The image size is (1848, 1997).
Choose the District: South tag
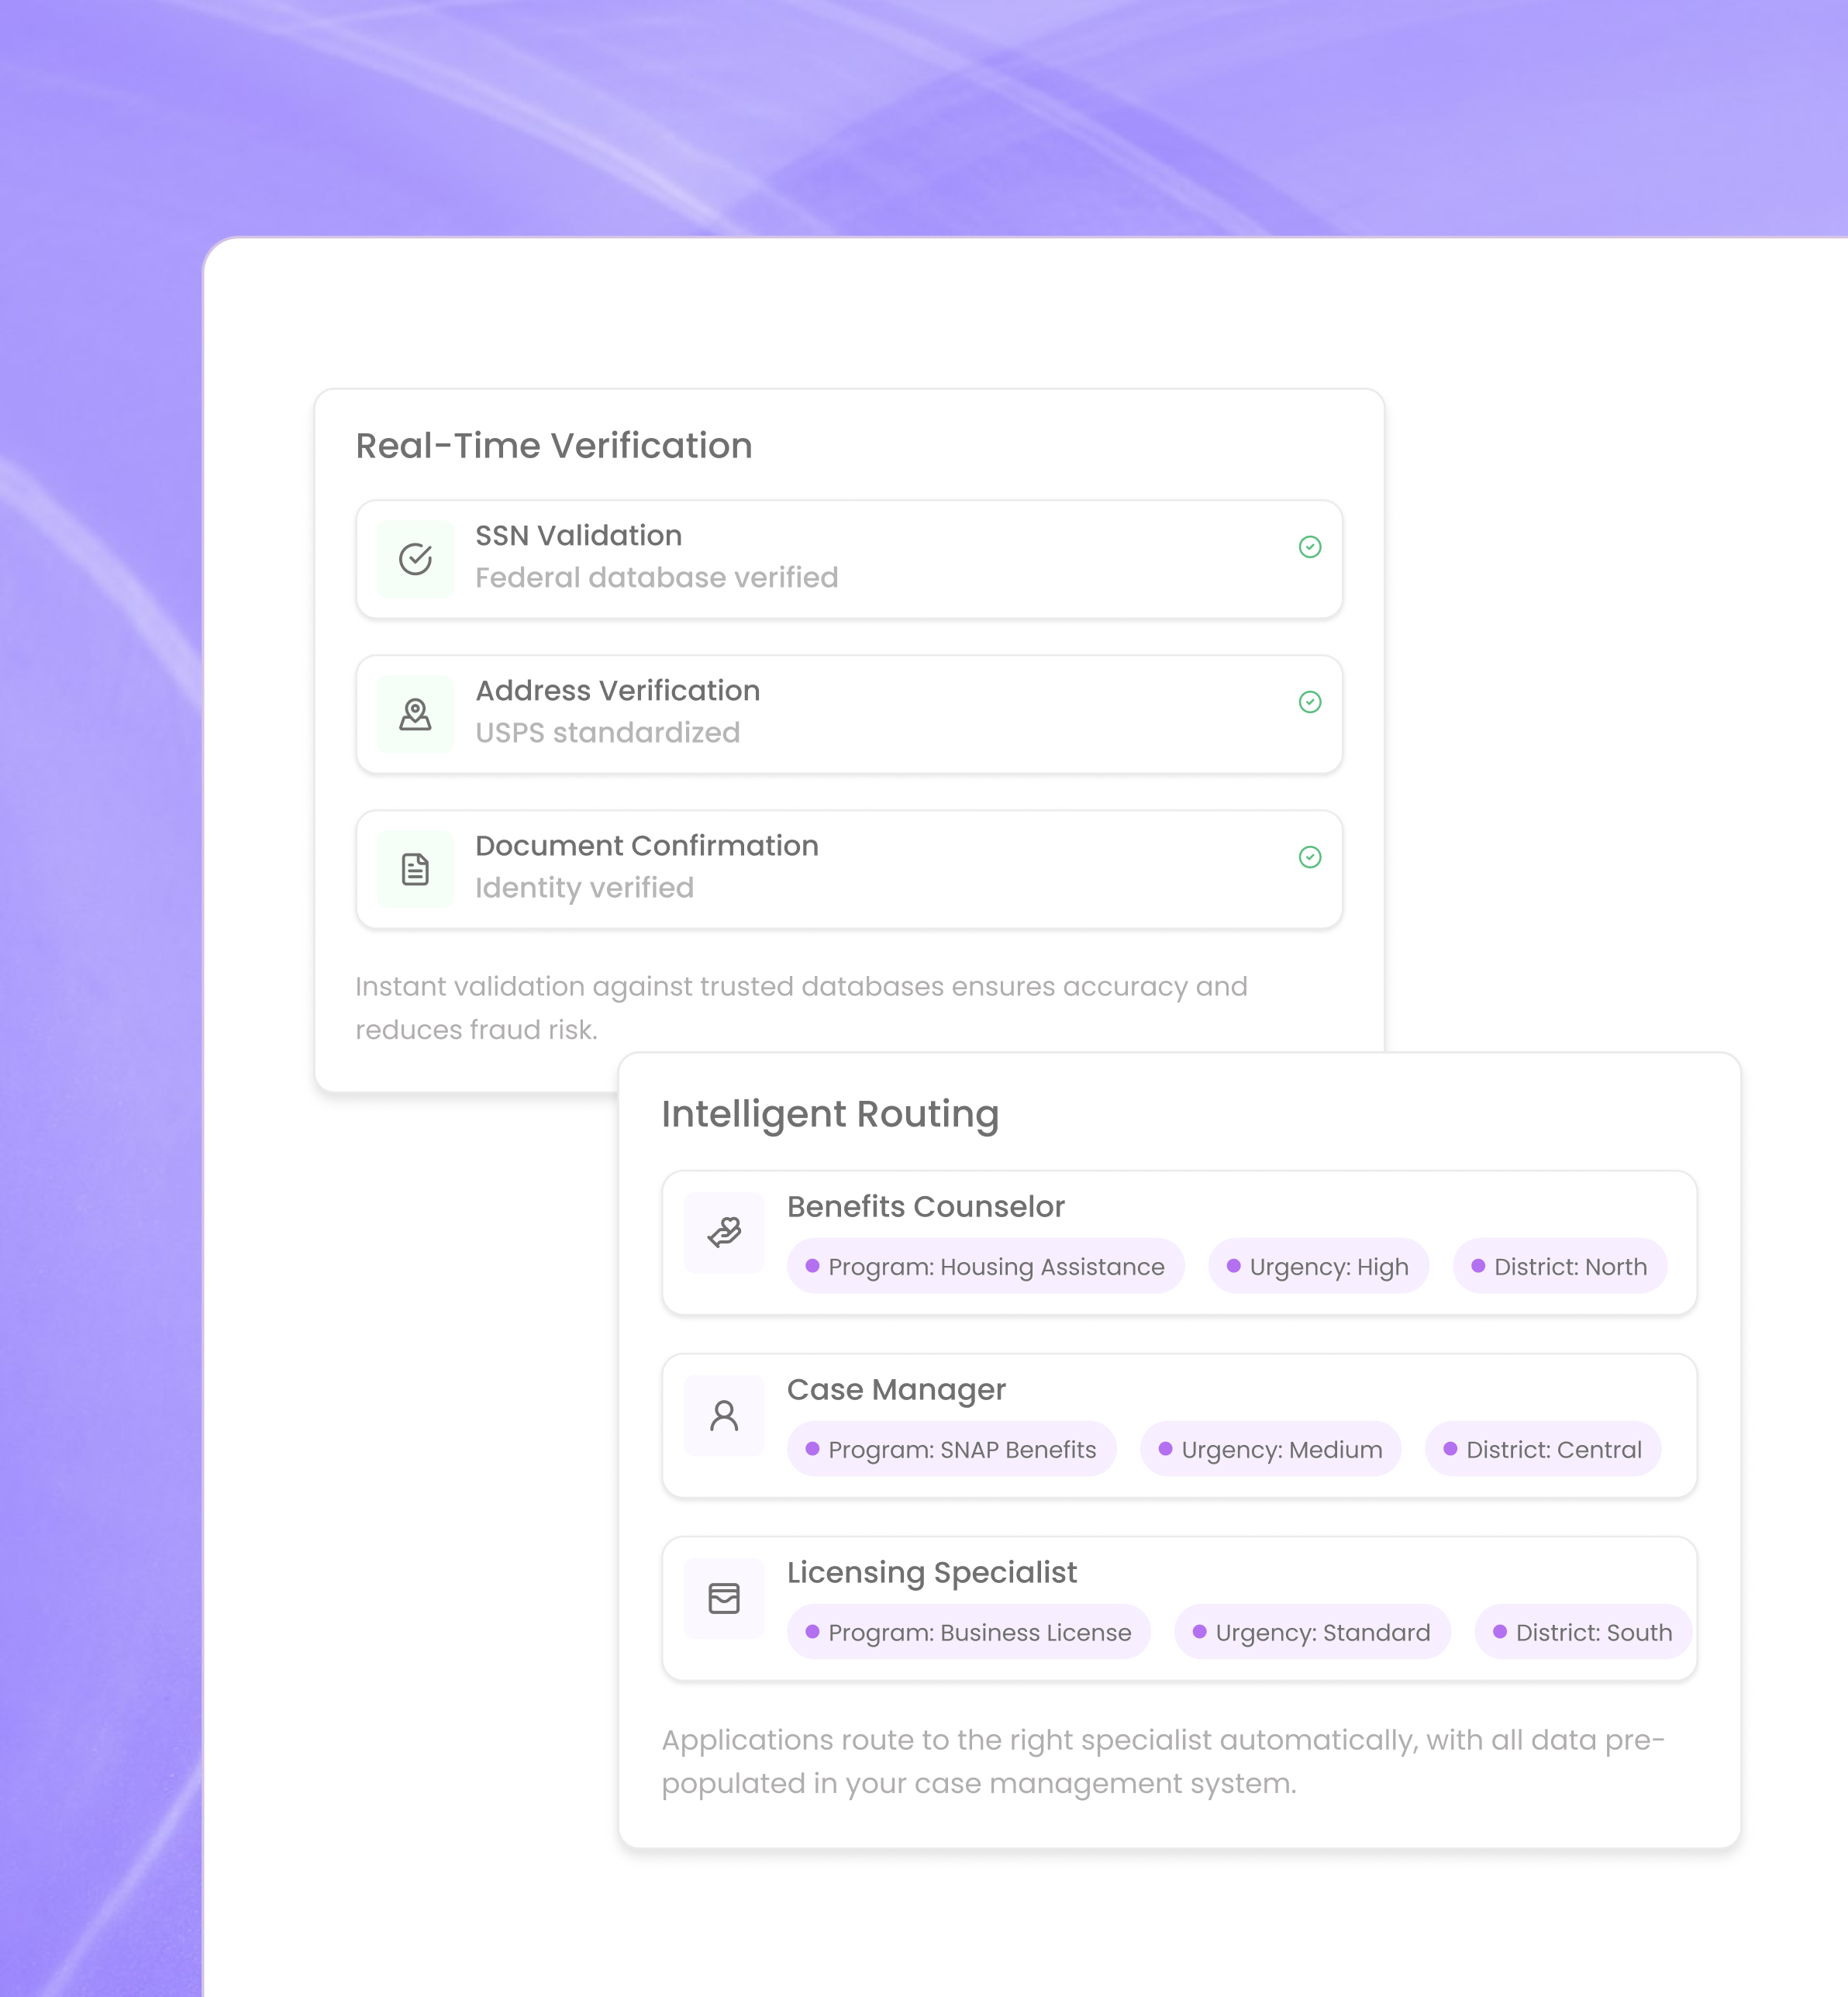[1582, 1632]
